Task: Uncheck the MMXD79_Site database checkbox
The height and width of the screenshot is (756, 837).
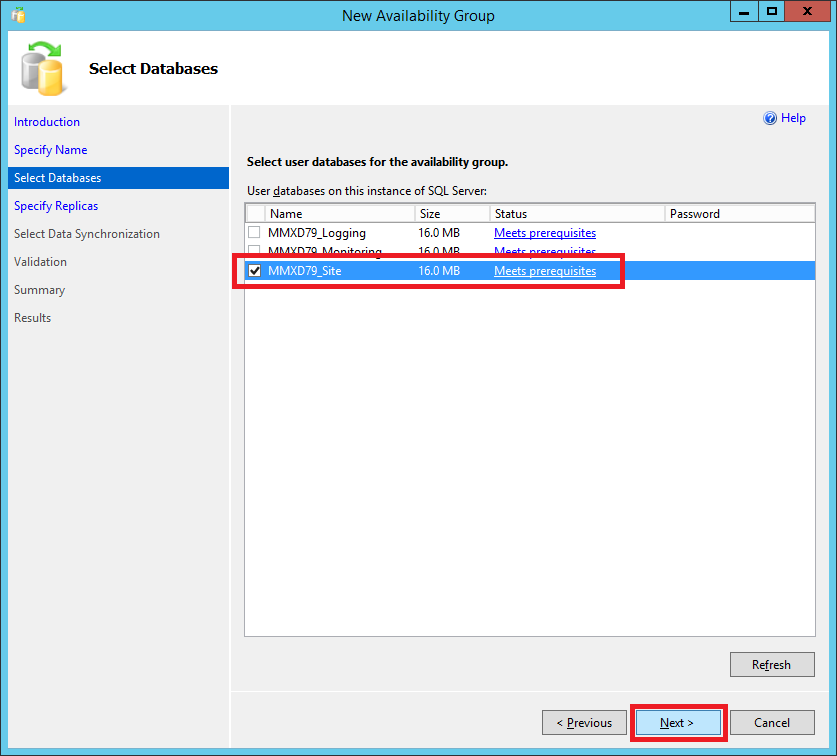Action: [254, 271]
